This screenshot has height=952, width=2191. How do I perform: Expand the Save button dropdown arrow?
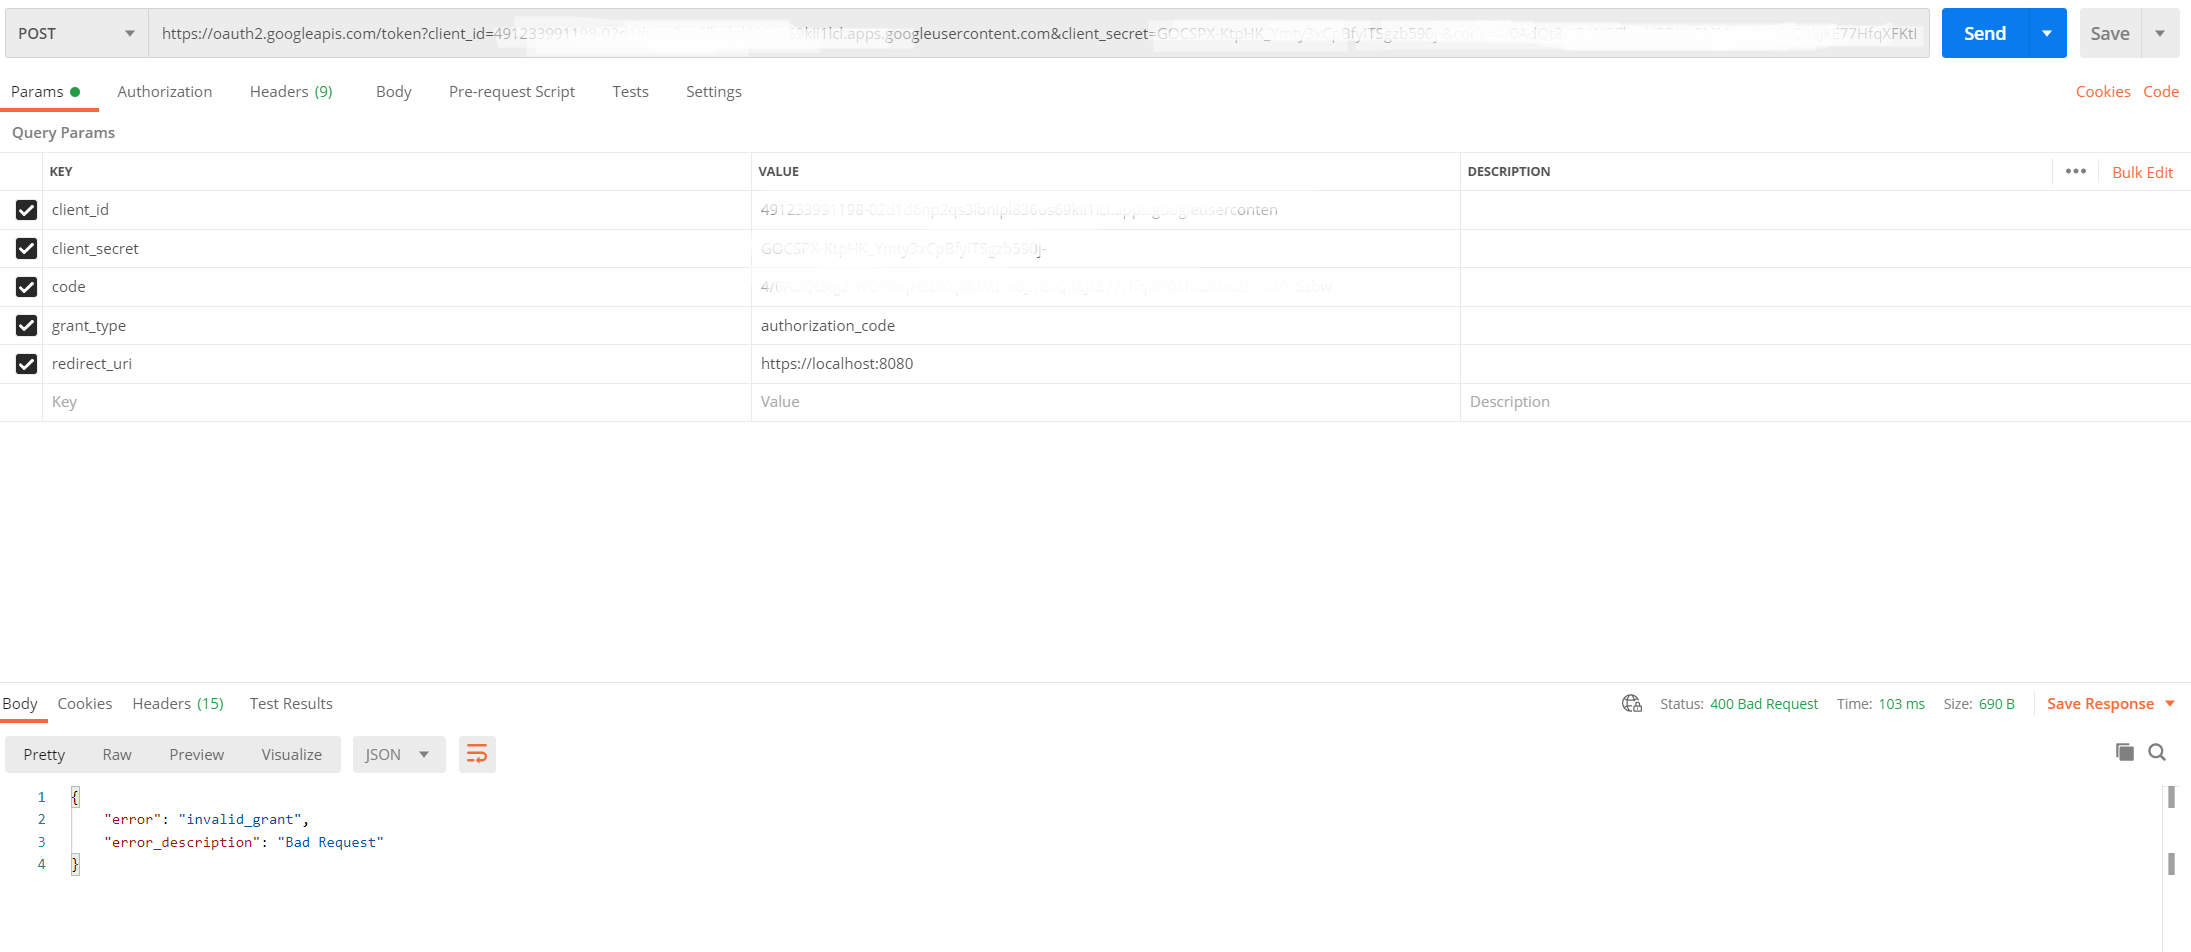tap(2160, 32)
